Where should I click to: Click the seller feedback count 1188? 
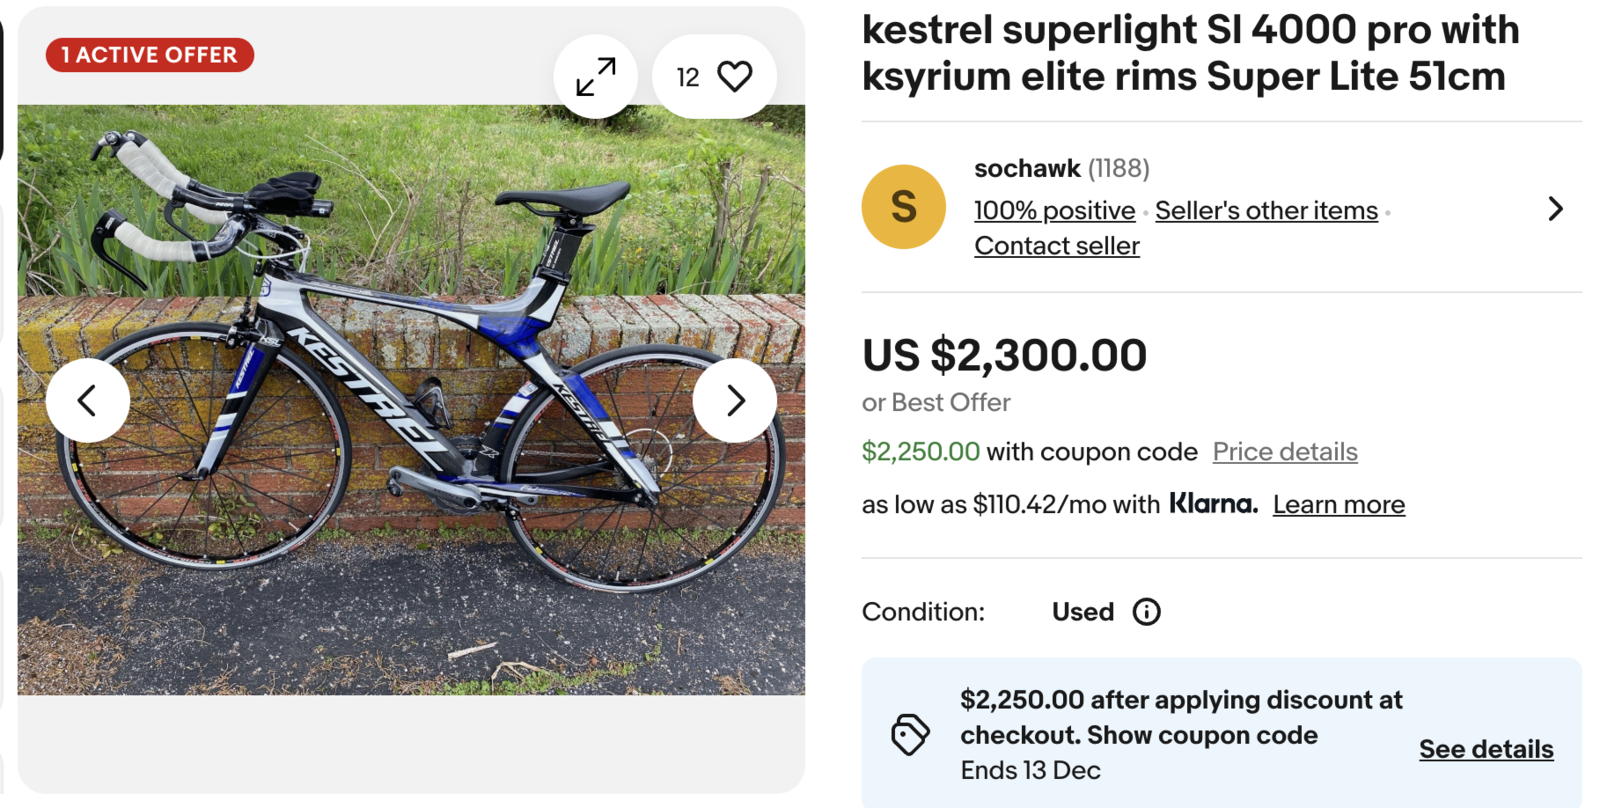1119,168
